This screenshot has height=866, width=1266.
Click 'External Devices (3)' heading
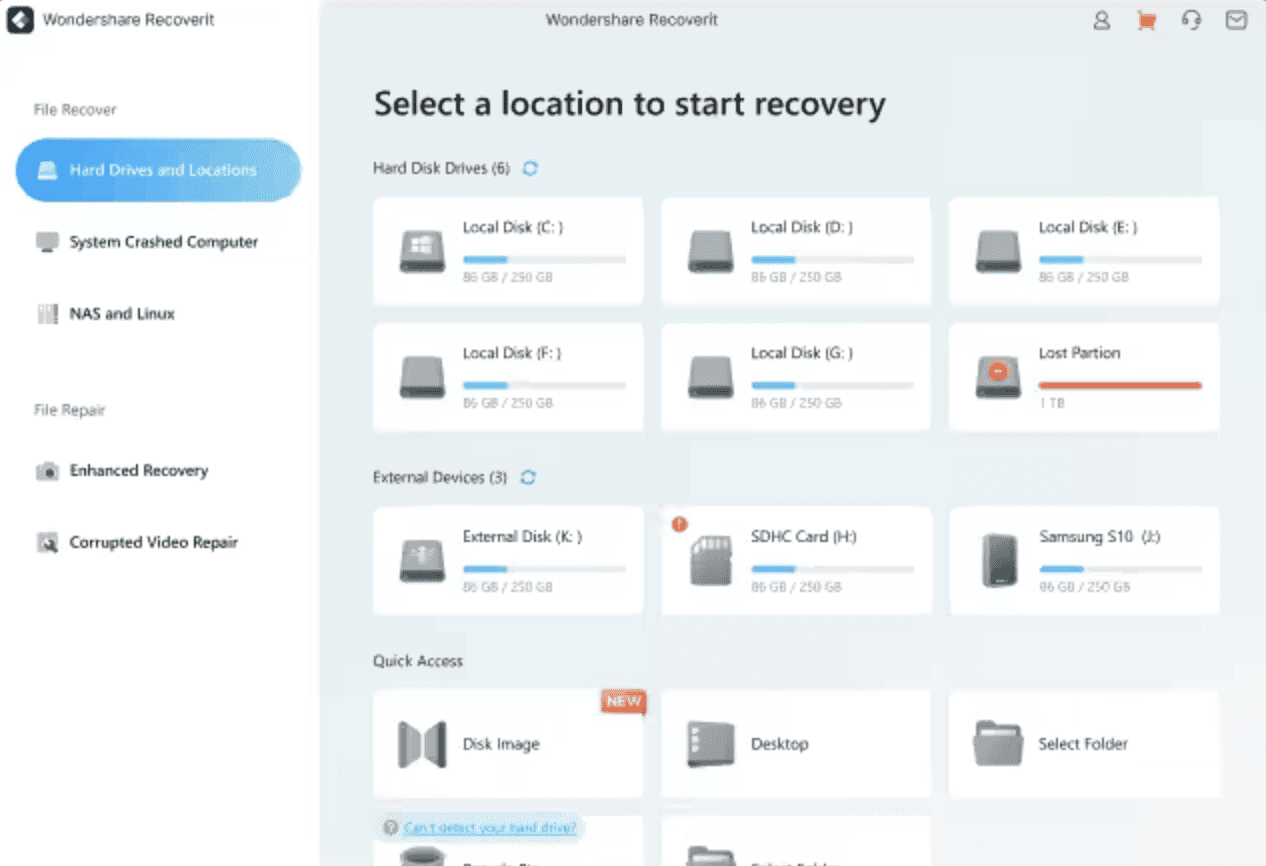(441, 478)
